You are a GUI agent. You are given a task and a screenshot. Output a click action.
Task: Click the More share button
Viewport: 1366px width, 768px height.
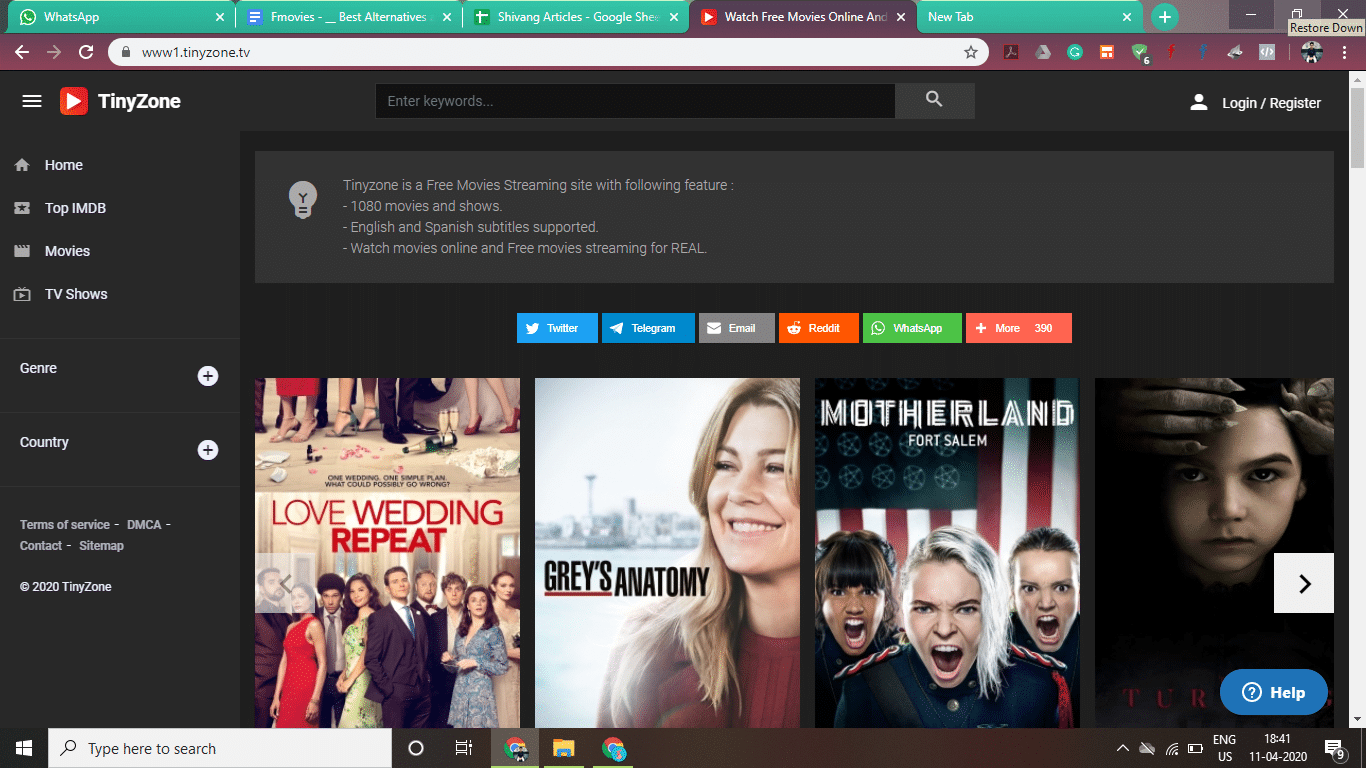click(1018, 328)
